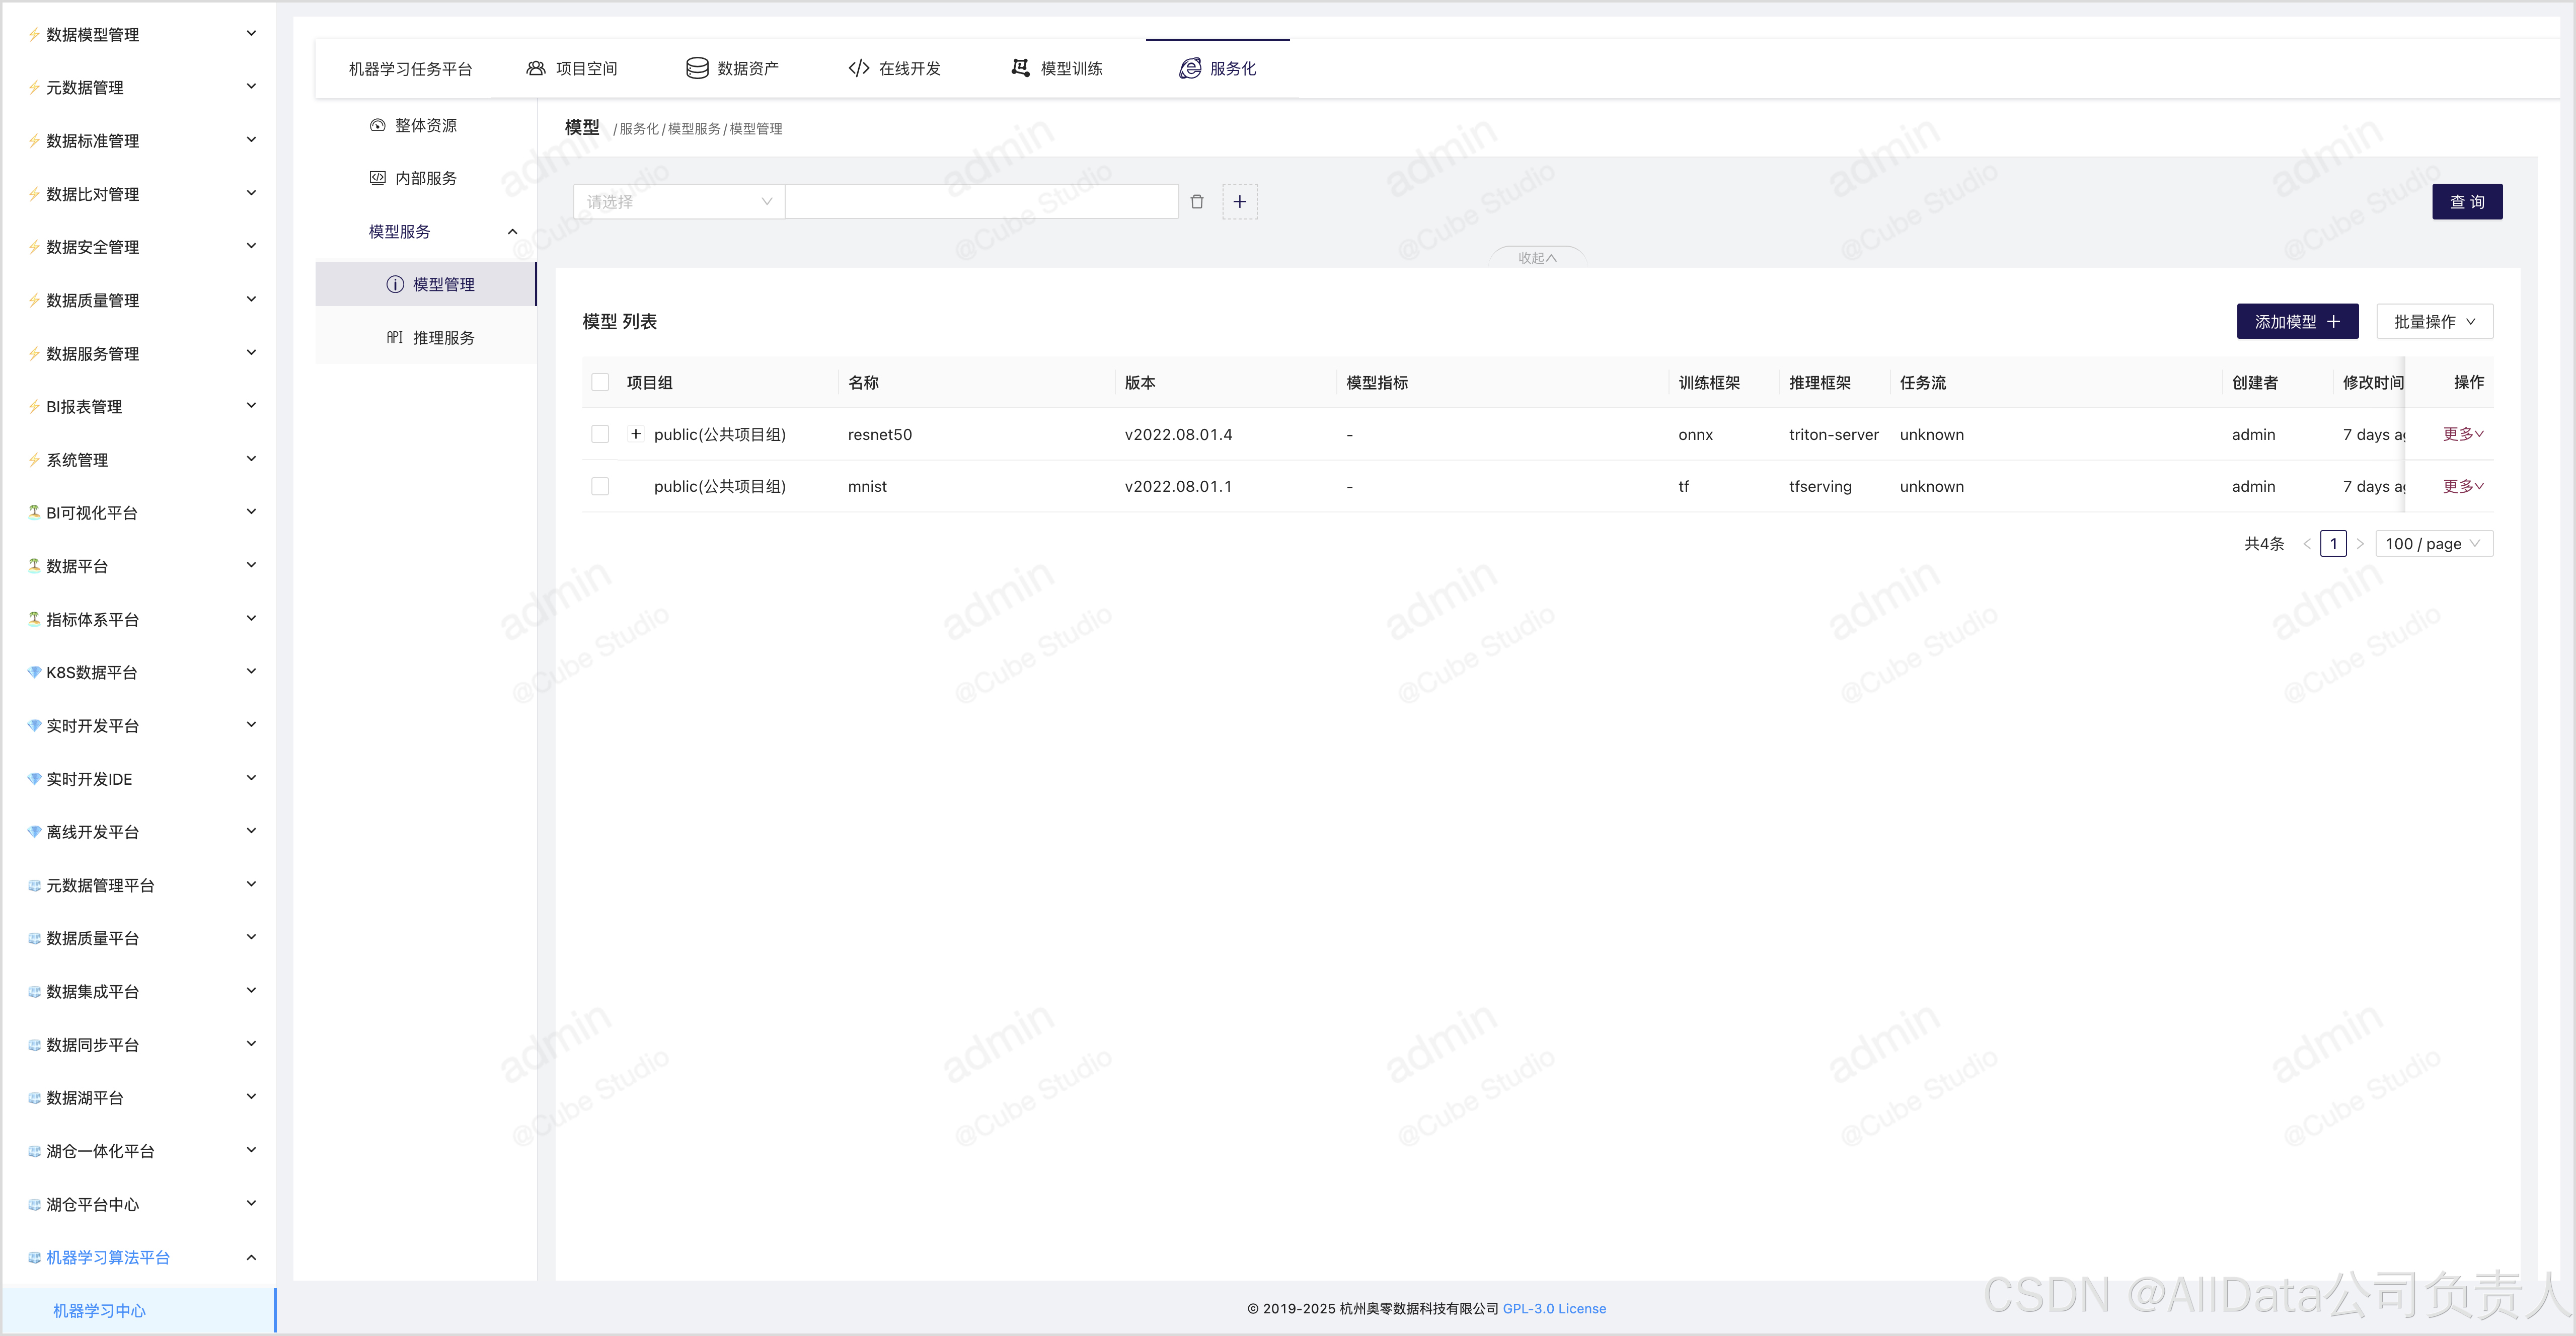Click the API icon beside 推理服务
This screenshot has width=2576, height=1336.
click(x=395, y=338)
